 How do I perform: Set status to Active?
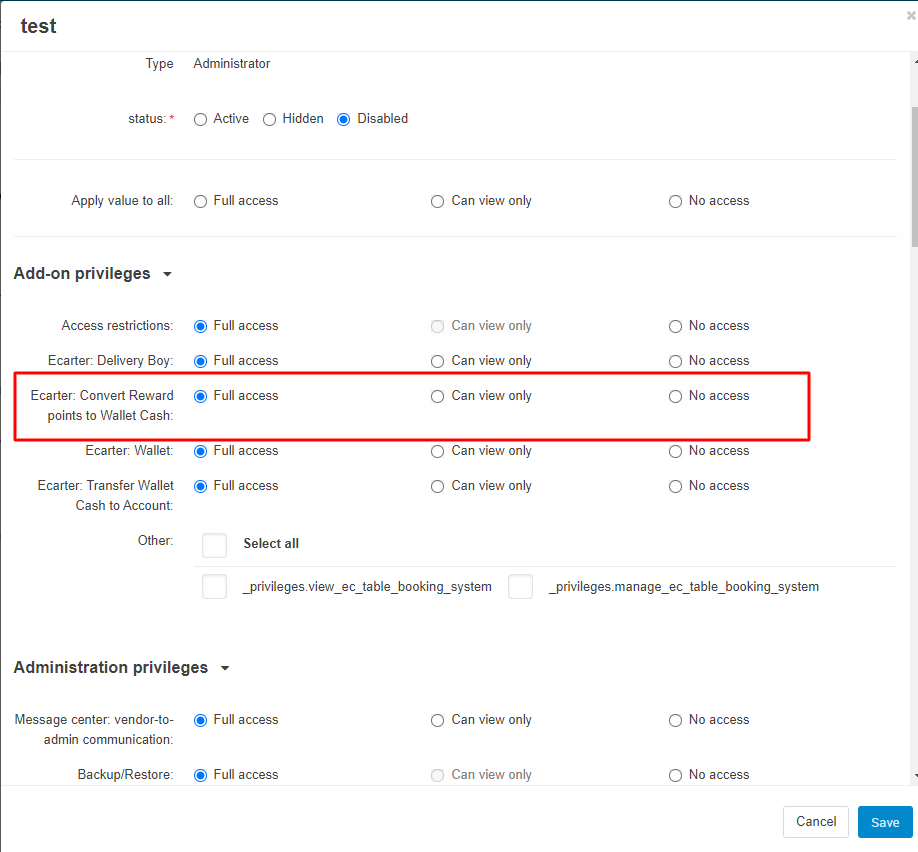coord(201,119)
